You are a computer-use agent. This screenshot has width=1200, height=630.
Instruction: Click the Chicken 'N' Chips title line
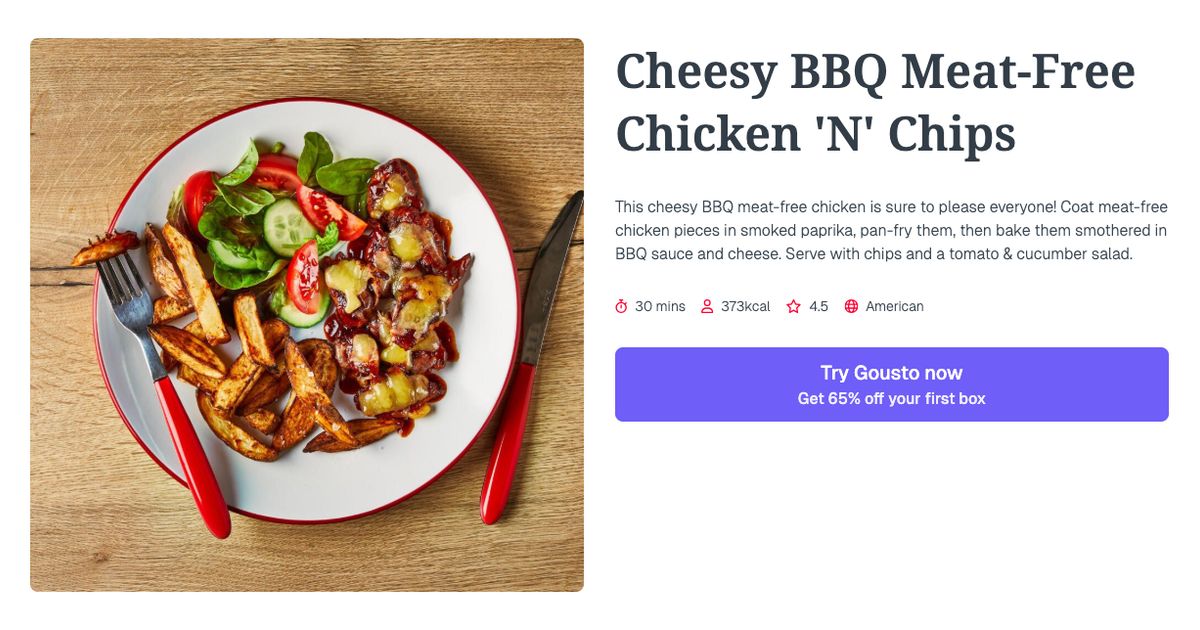815,132
